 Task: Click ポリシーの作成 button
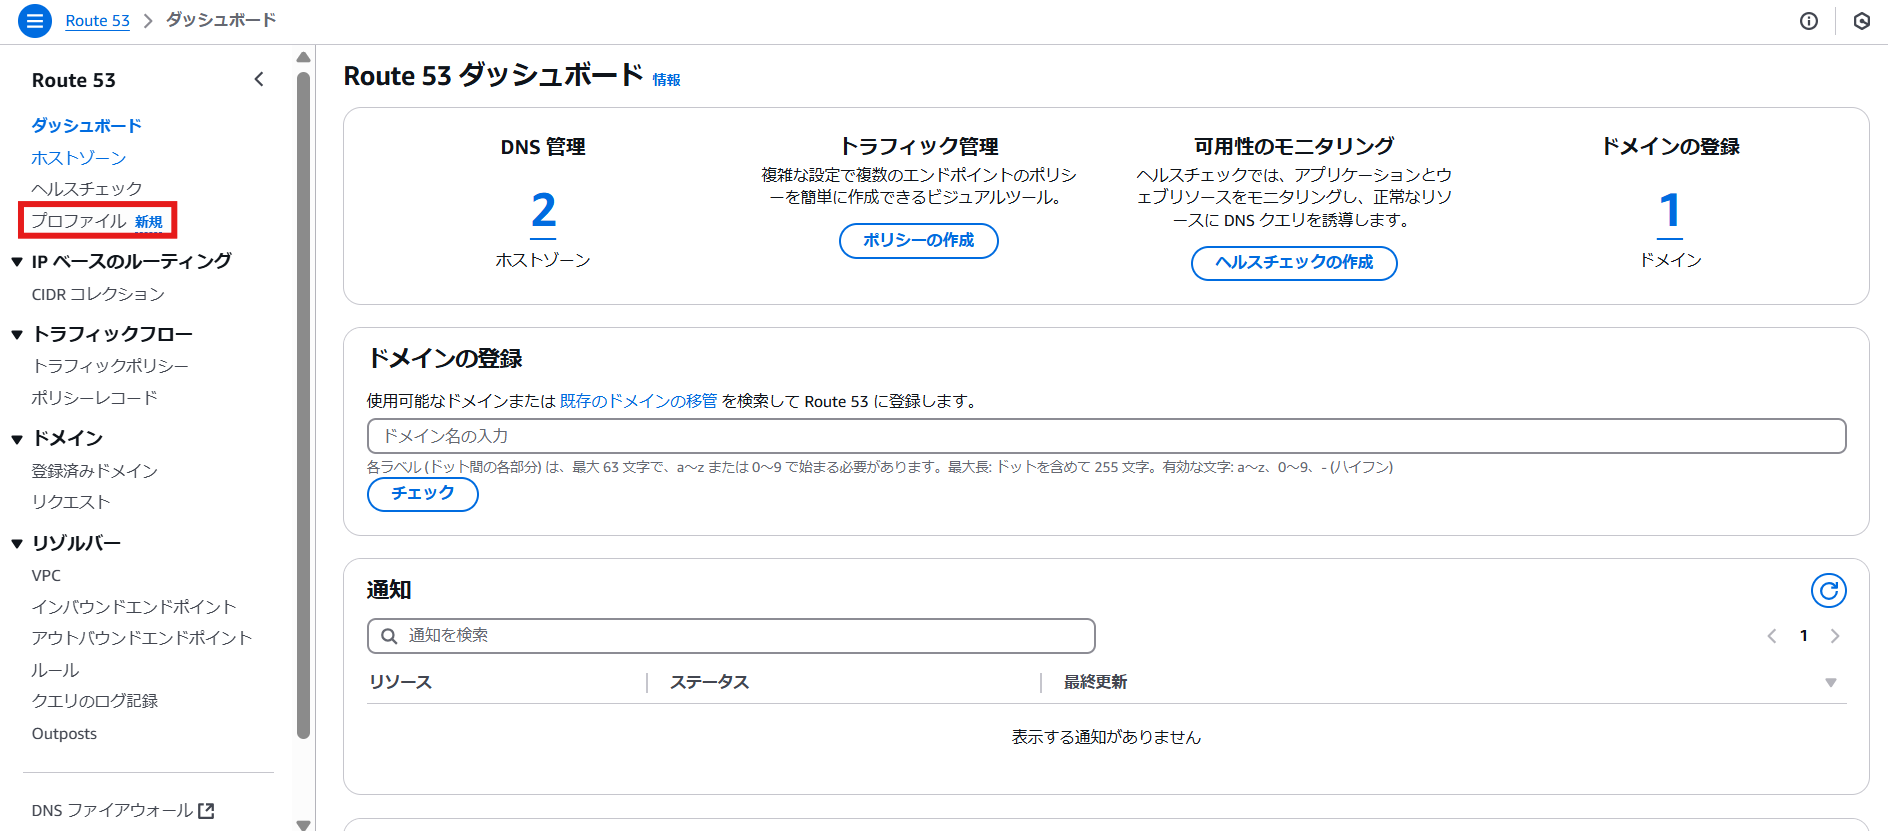(x=919, y=241)
